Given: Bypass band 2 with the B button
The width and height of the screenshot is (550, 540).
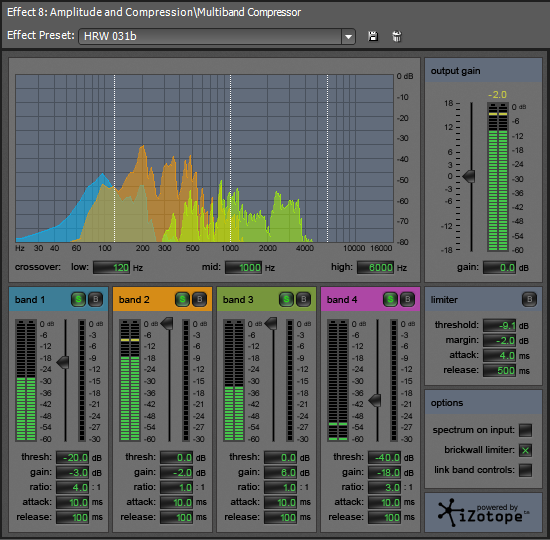Looking at the screenshot, I should tap(199, 299).
